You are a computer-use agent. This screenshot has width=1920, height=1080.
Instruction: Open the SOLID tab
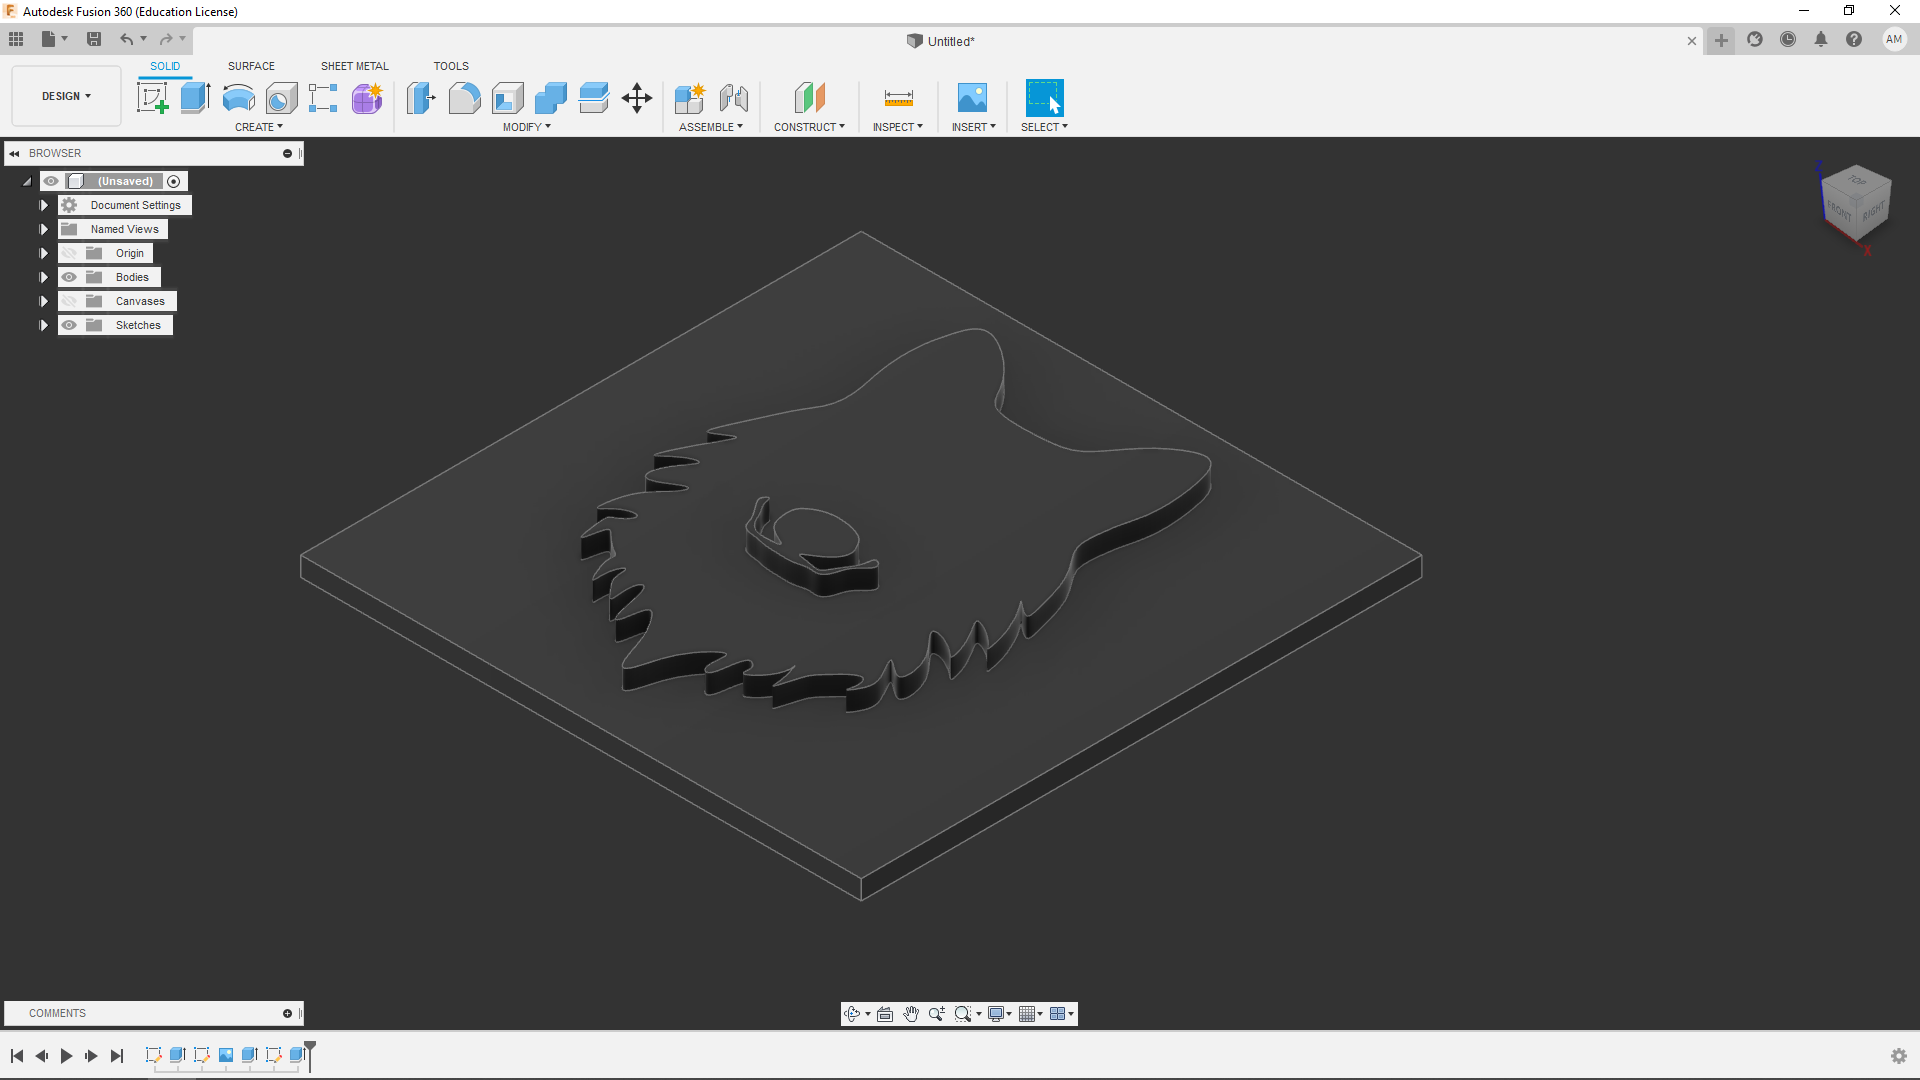(x=164, y=66)
